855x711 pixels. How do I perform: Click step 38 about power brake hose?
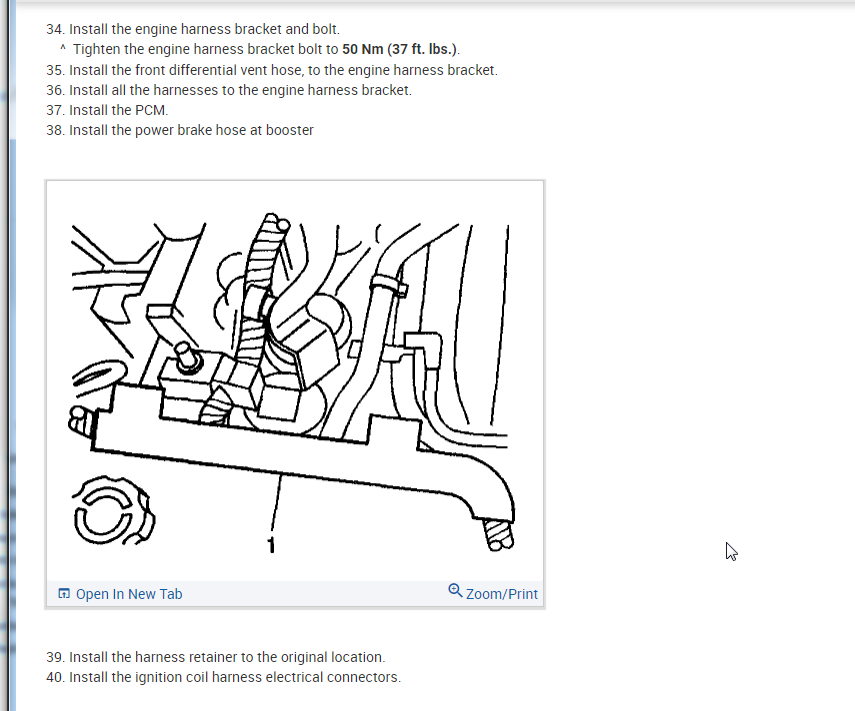click(180, 130)
